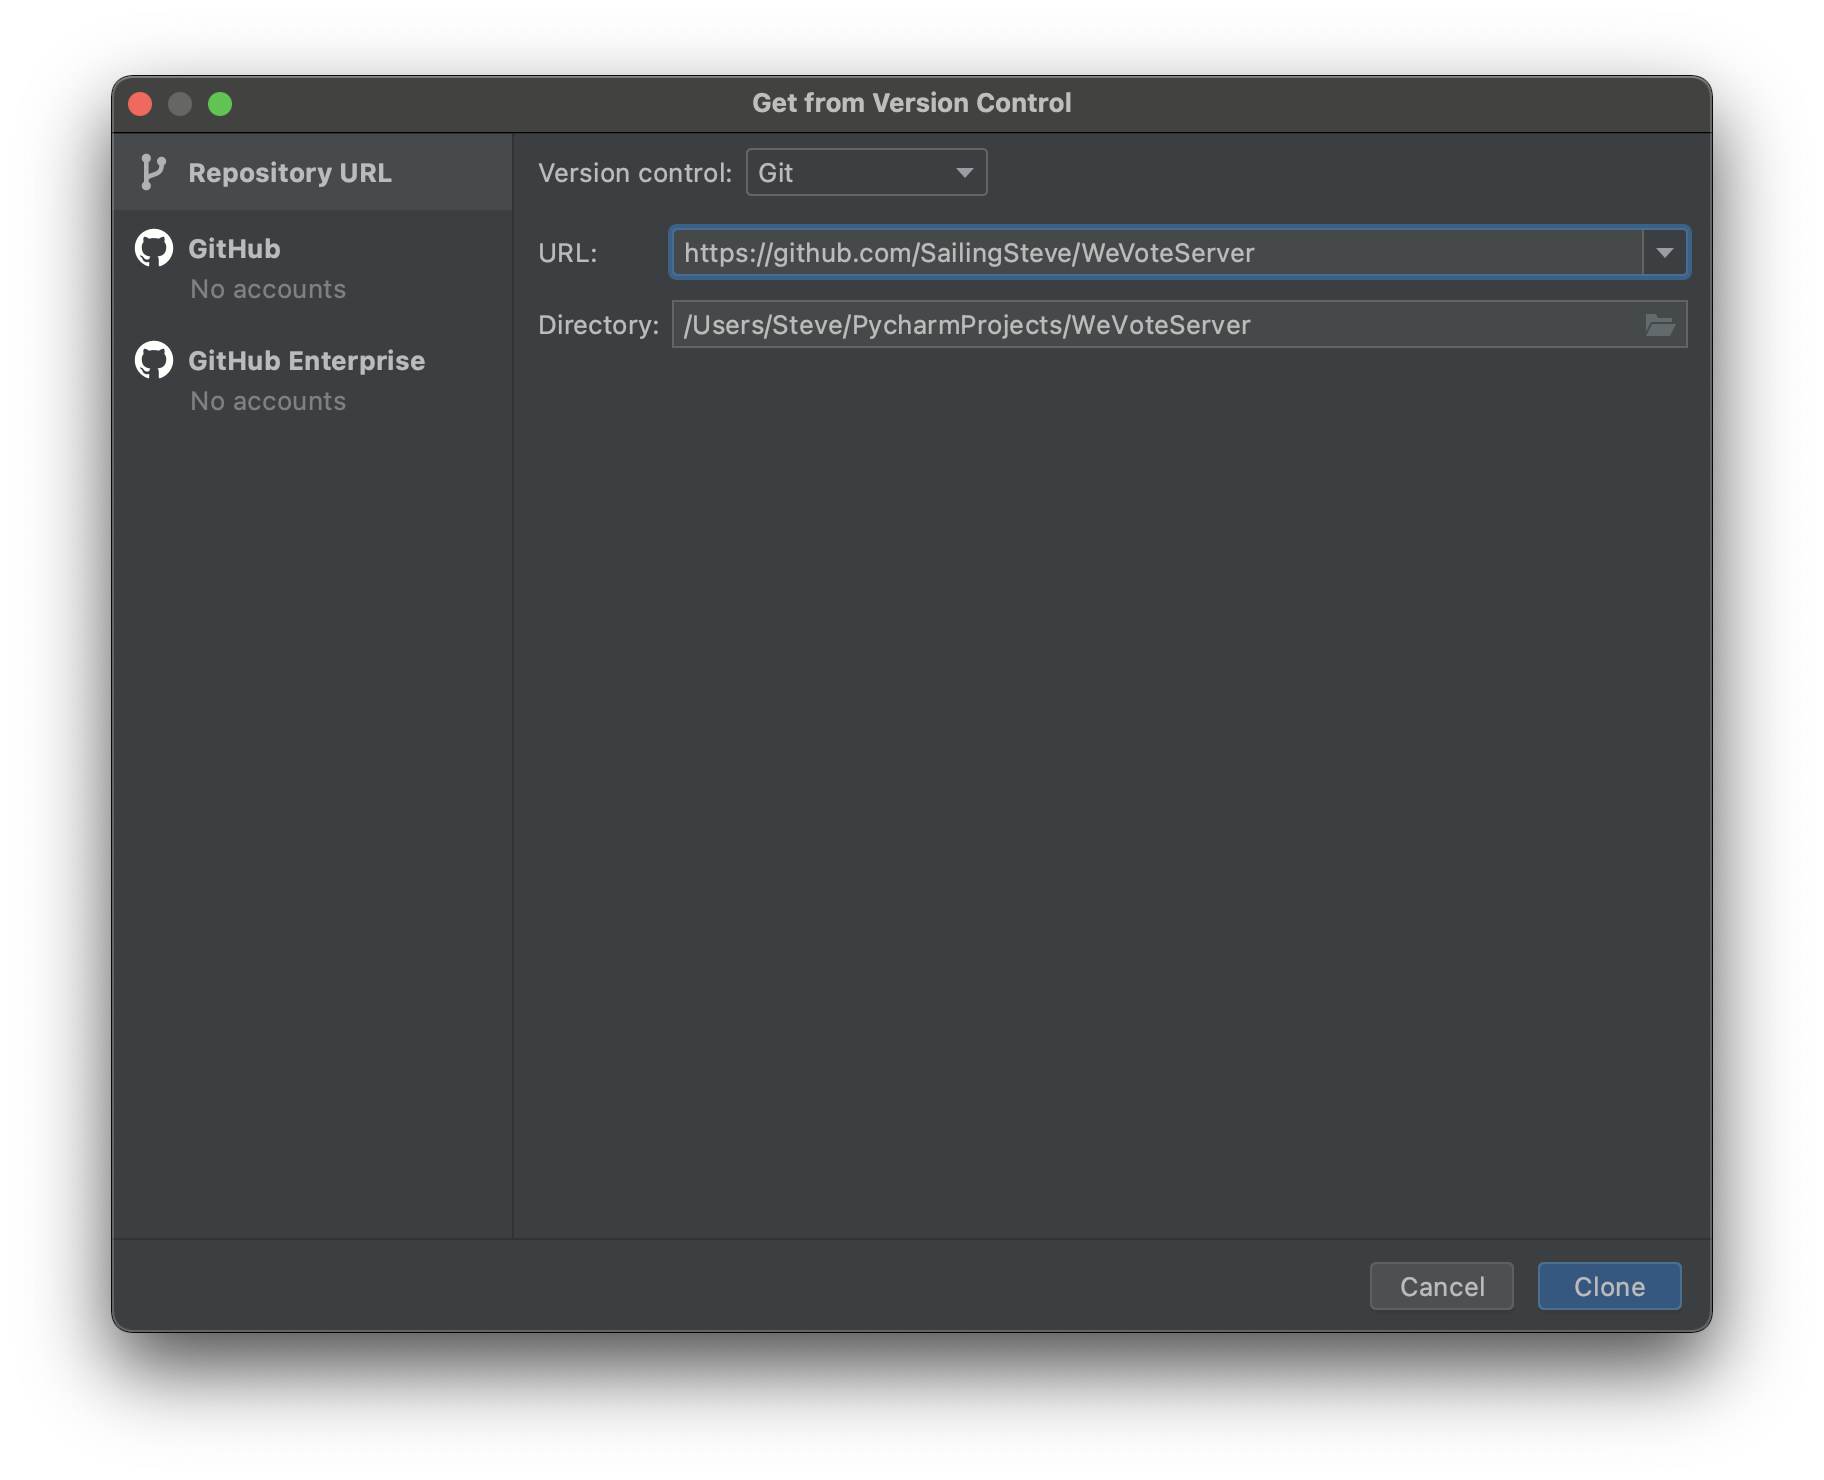
Task: Close the Get from Version Control dialog
Action: (x=140, y=104)
